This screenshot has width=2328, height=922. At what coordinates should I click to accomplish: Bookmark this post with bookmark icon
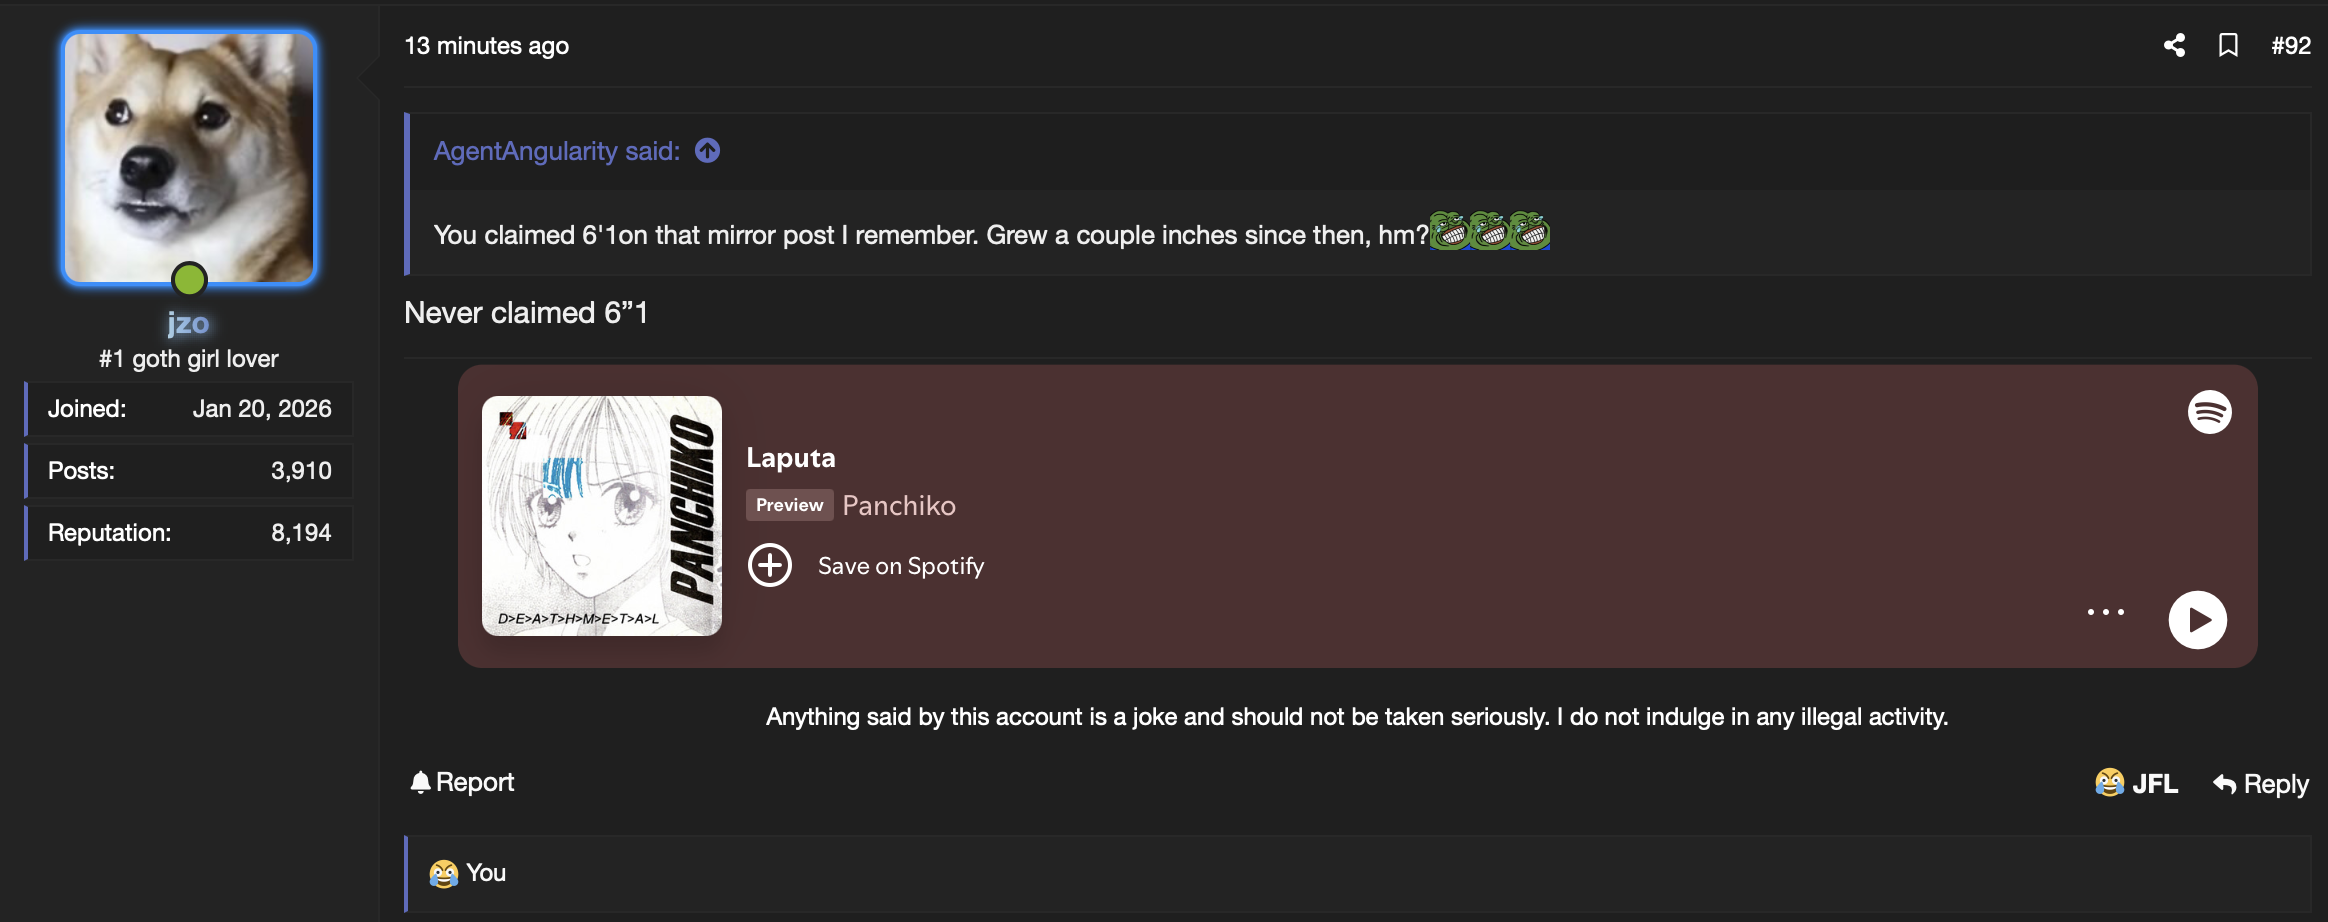[x=2228, y=45]
